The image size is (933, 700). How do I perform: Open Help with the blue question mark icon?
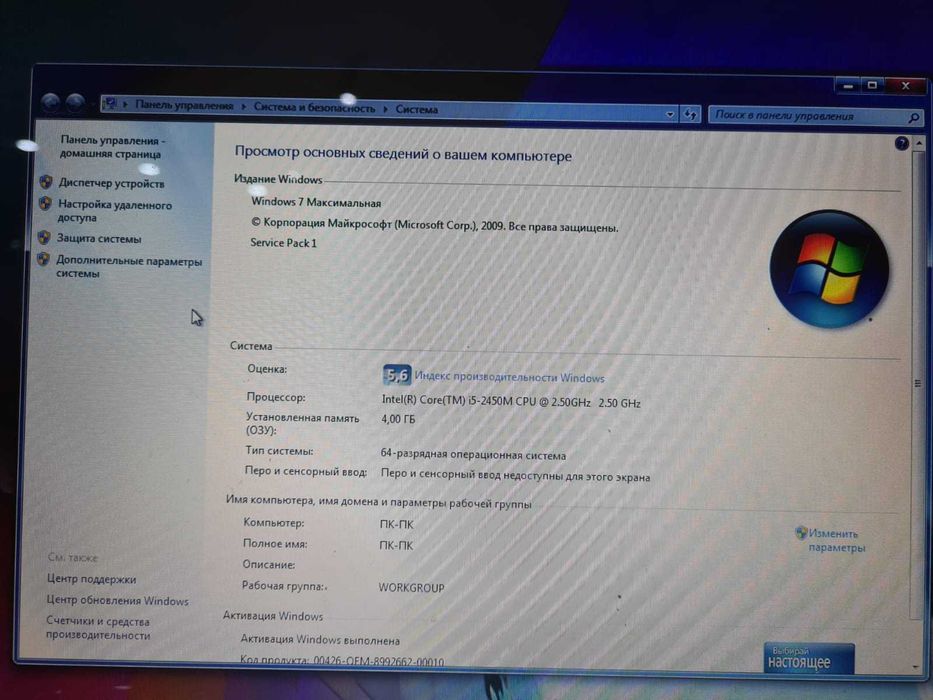(901, 143)
